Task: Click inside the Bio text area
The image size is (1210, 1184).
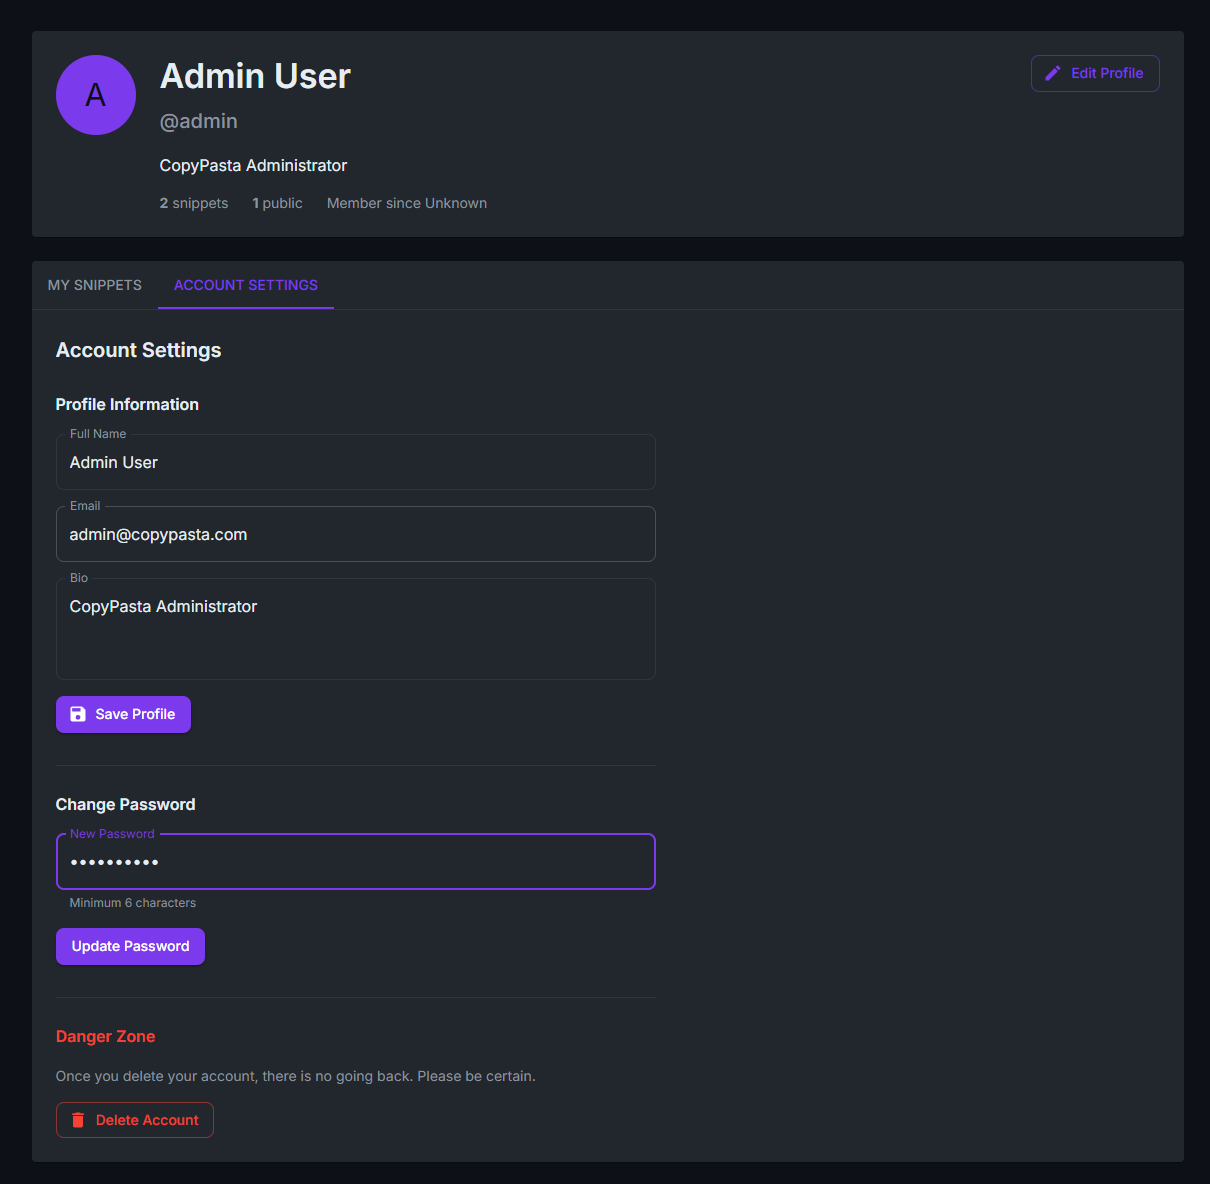Action: click(x=356, y=629)
